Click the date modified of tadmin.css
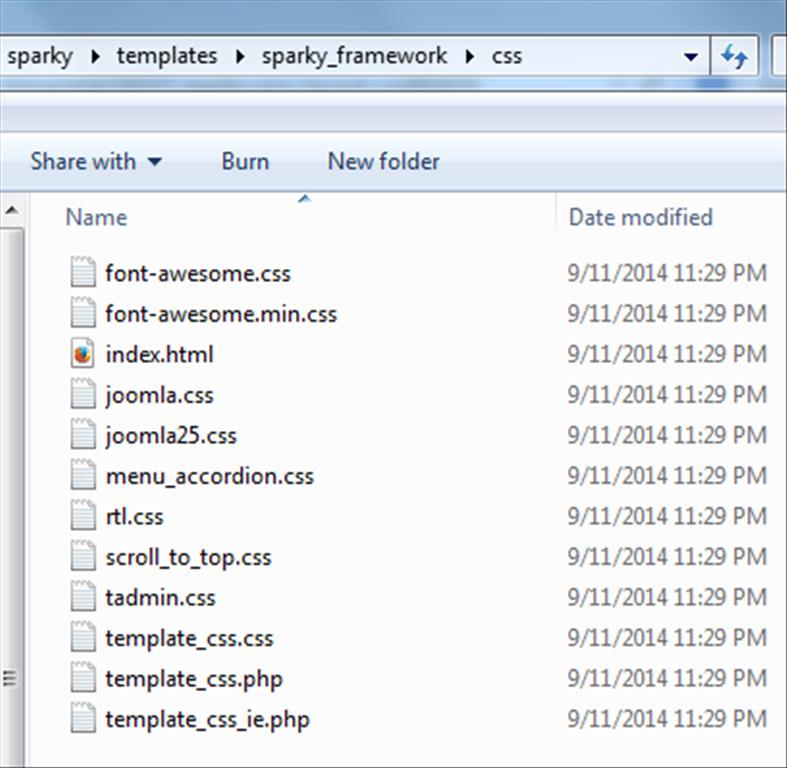 tap(667, 598)
